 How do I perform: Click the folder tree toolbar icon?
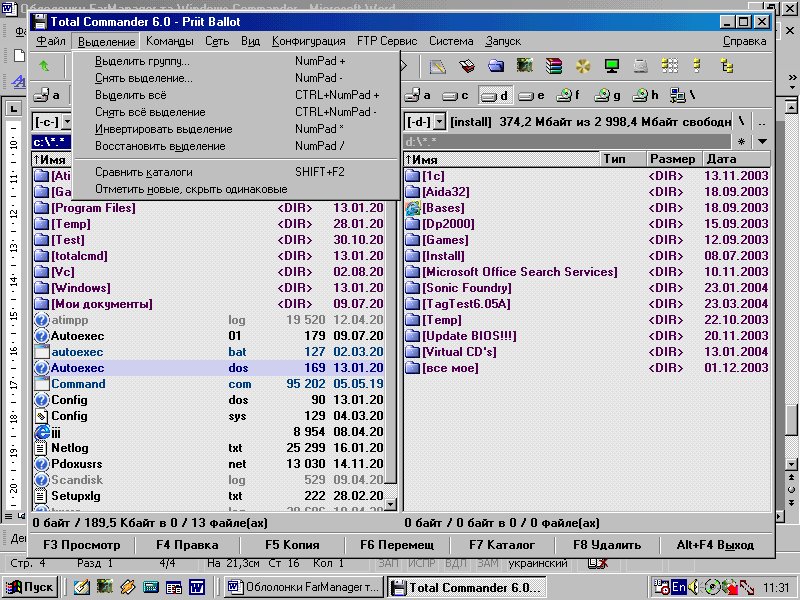click(727, 66)
